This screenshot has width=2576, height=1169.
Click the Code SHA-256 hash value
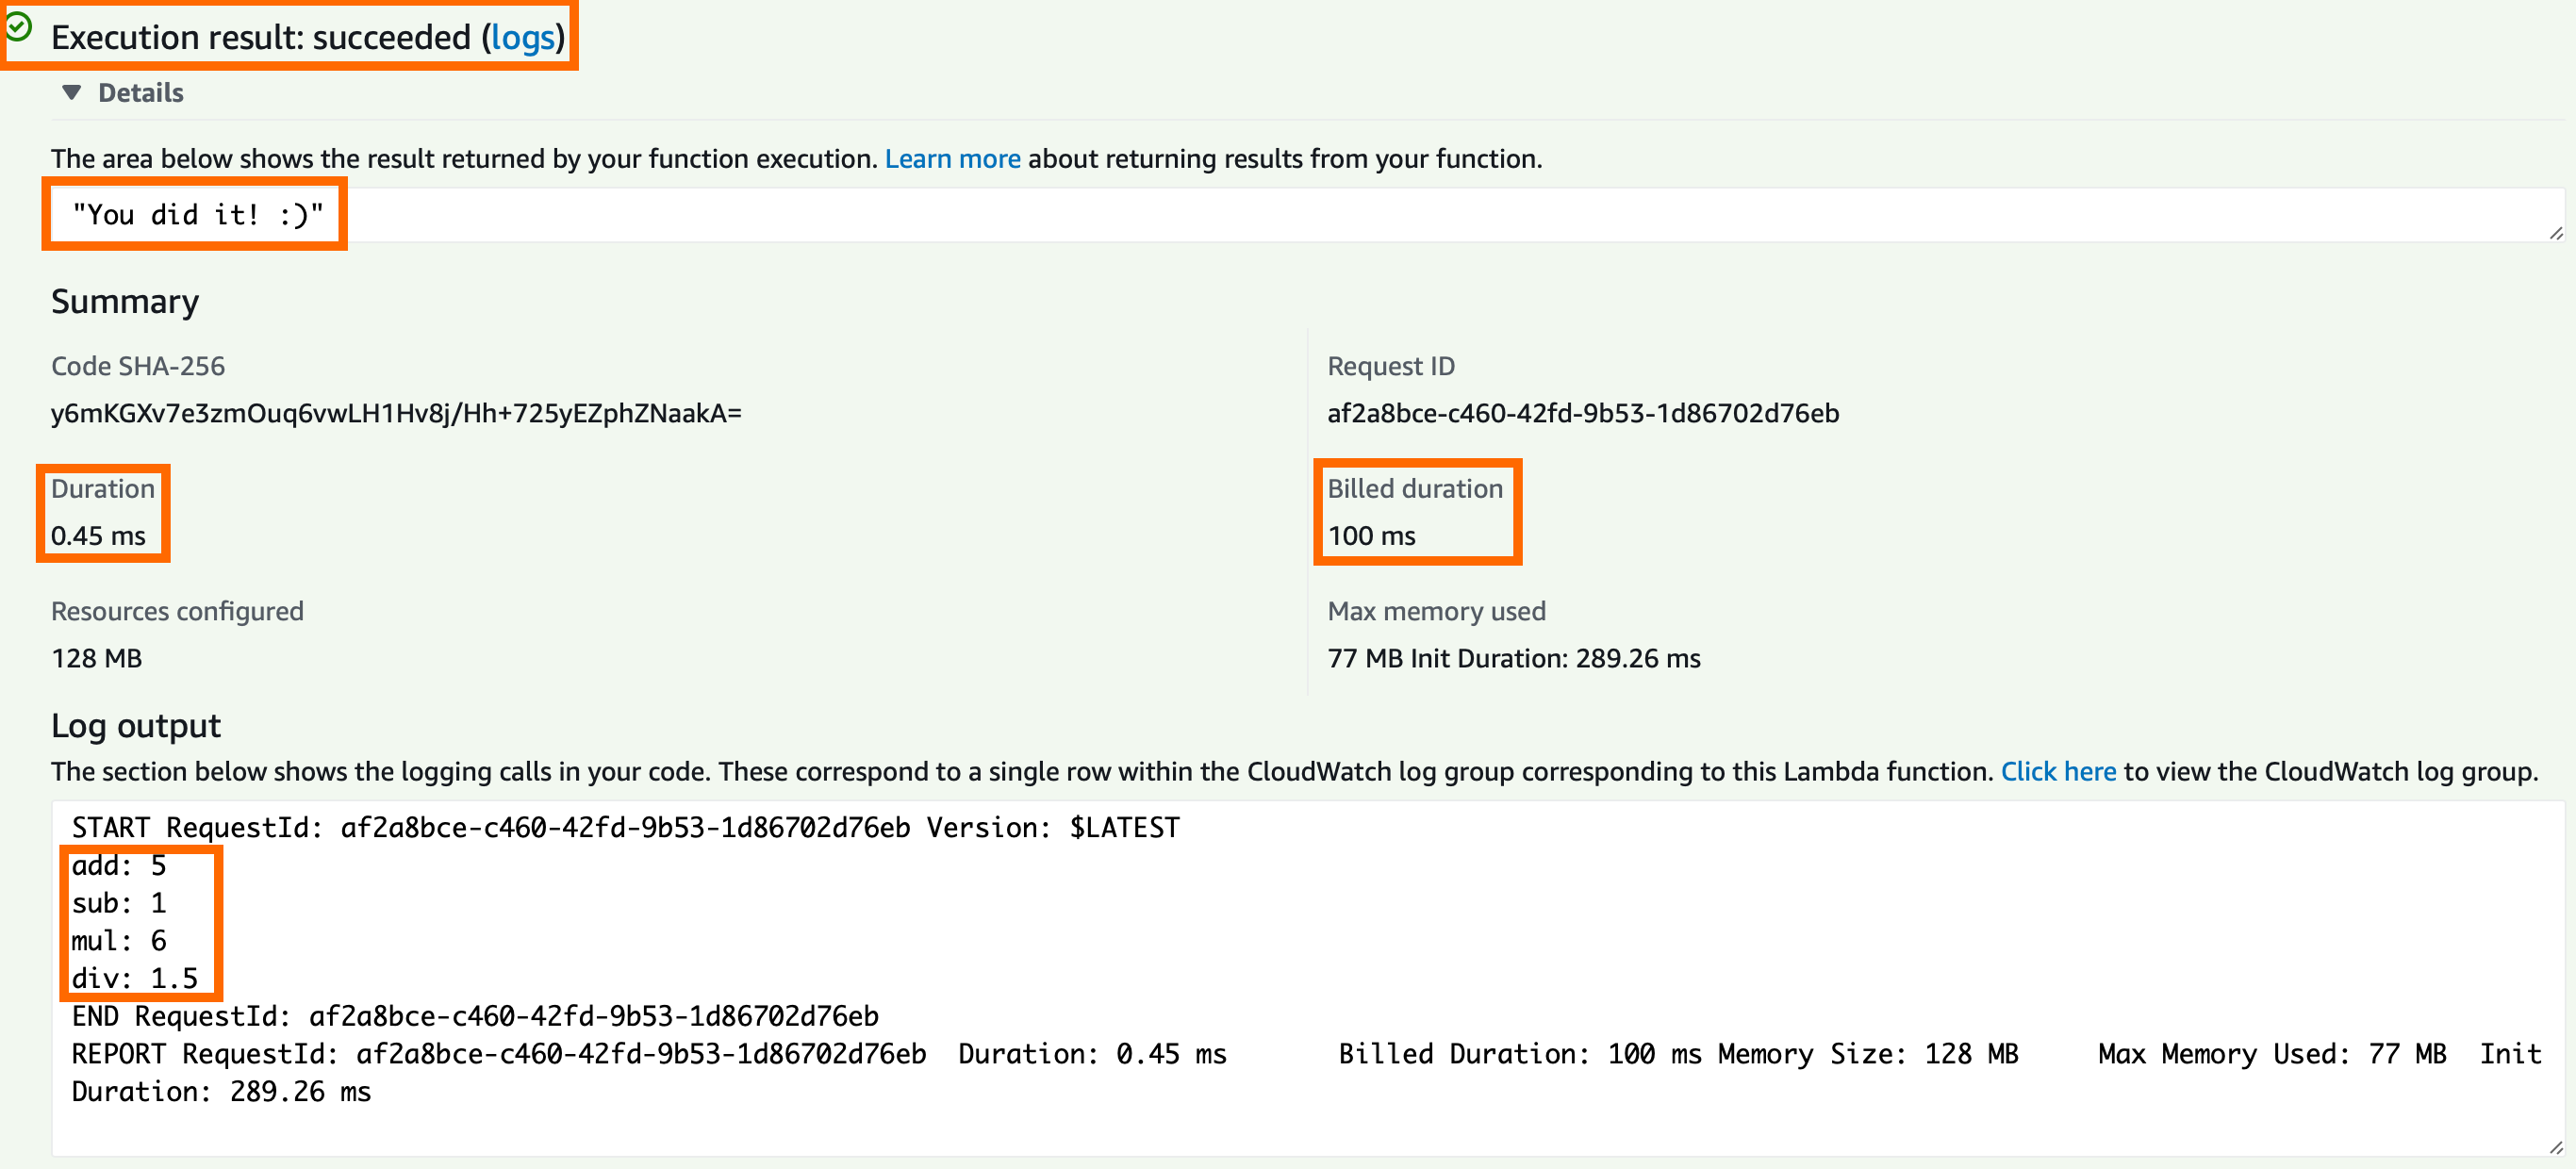pyautogui.click(x=396, y=413)
